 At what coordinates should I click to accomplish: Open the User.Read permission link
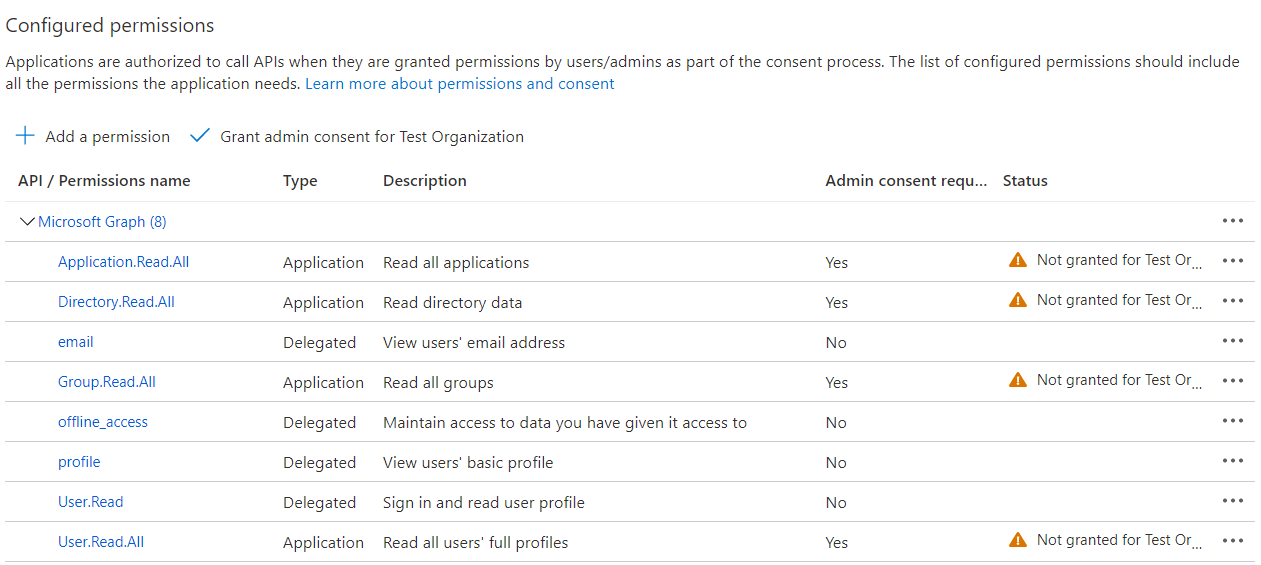(x=91, y=502)
